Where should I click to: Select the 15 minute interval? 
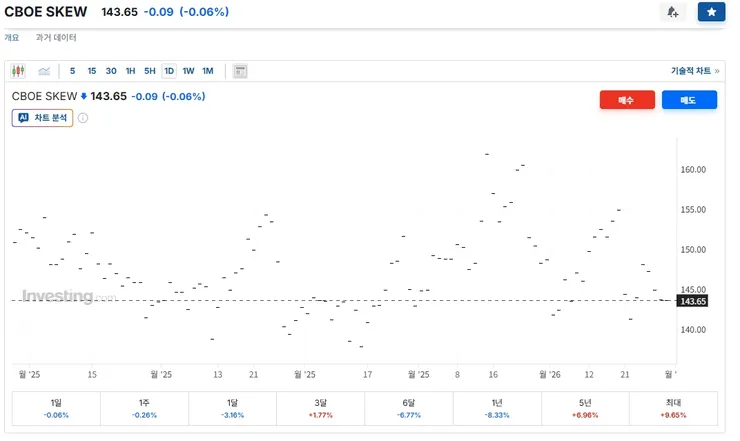(92, 71)
